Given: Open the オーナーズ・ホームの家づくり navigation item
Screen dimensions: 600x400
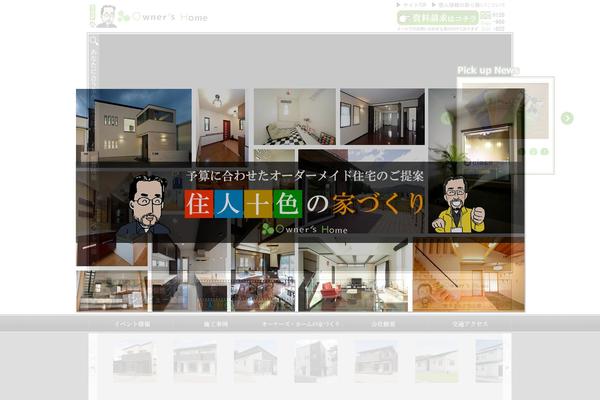Looking at the screenshot, I should coord(300,324).
